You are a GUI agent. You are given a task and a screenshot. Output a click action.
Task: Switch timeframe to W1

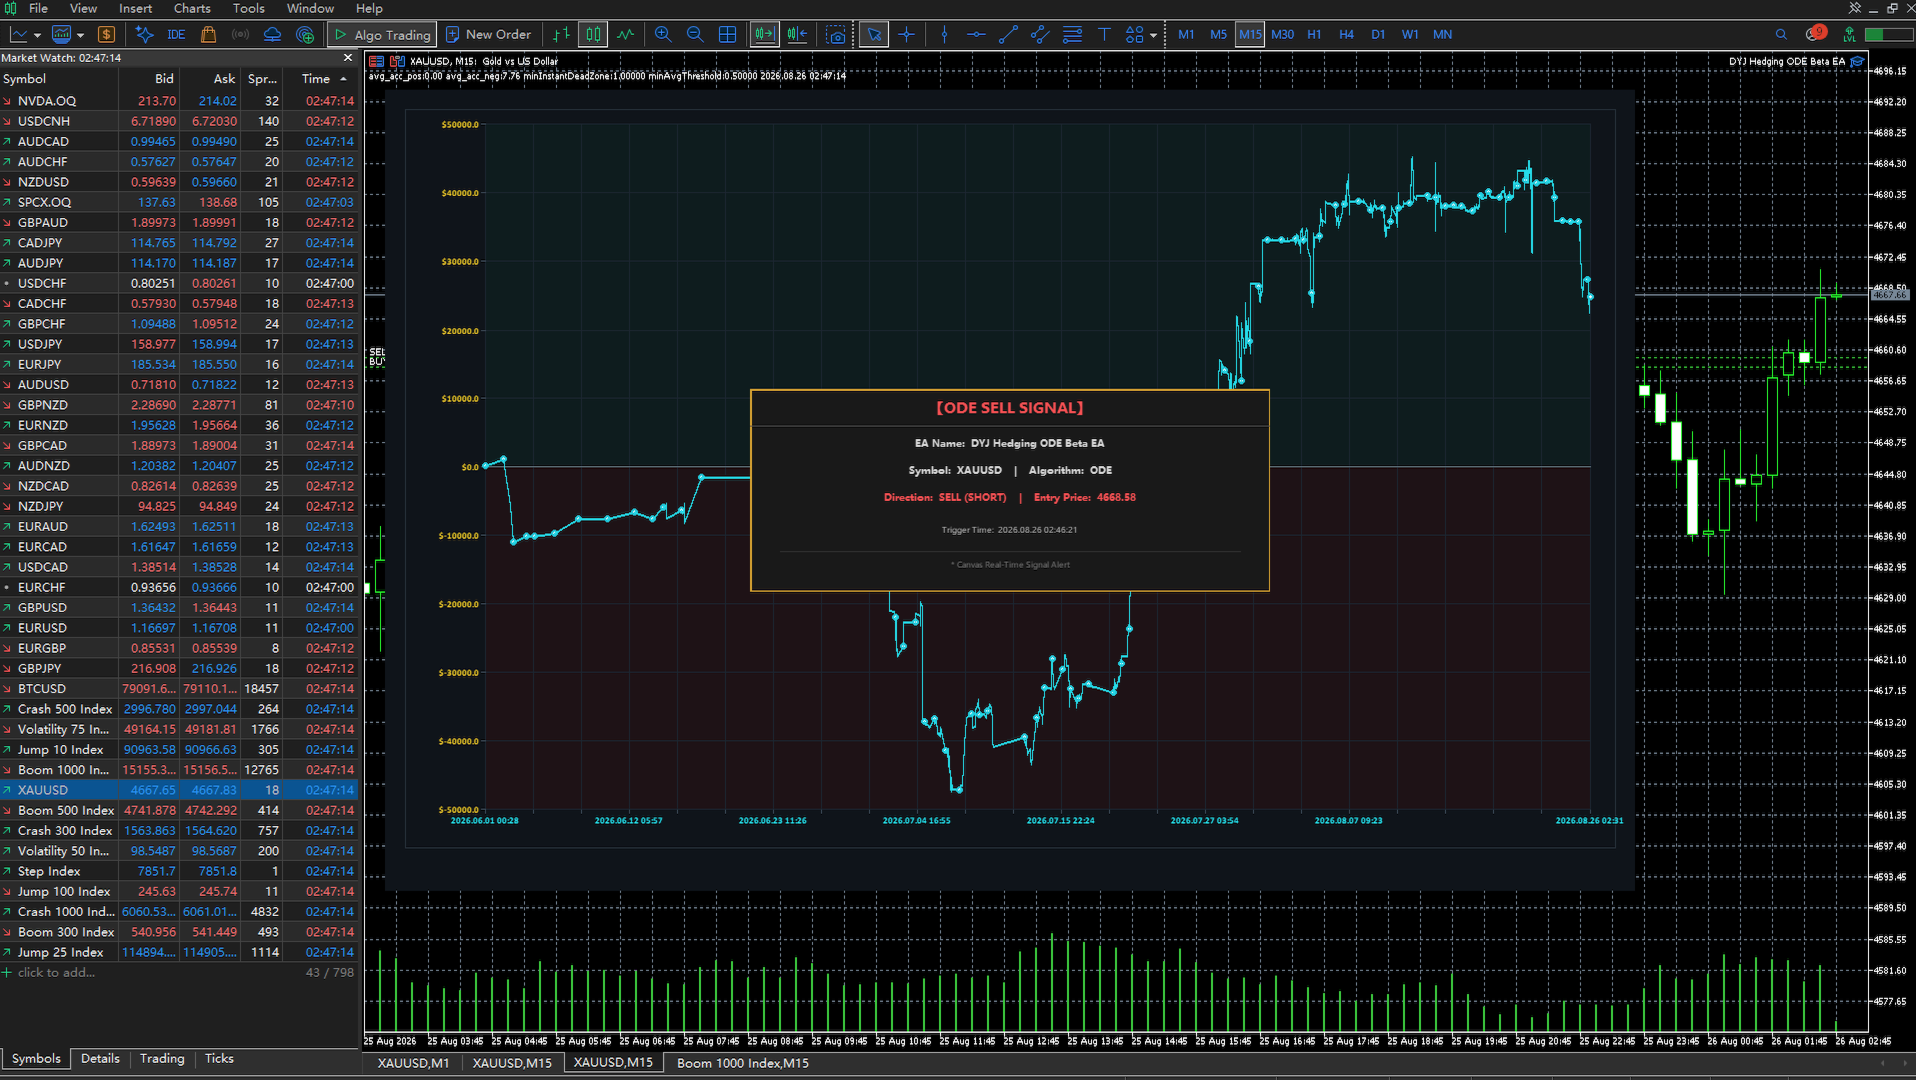click(1410, 34)
